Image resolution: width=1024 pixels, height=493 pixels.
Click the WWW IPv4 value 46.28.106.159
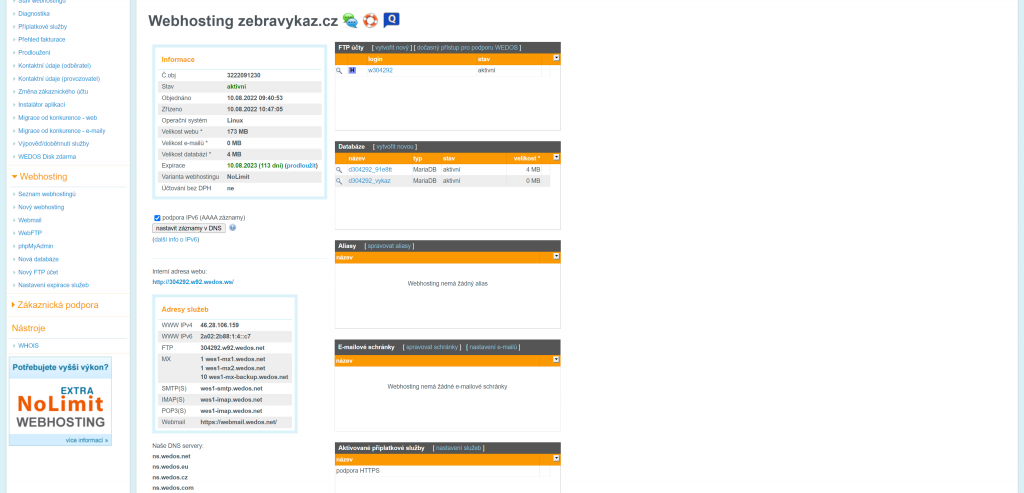pos(219,325)
